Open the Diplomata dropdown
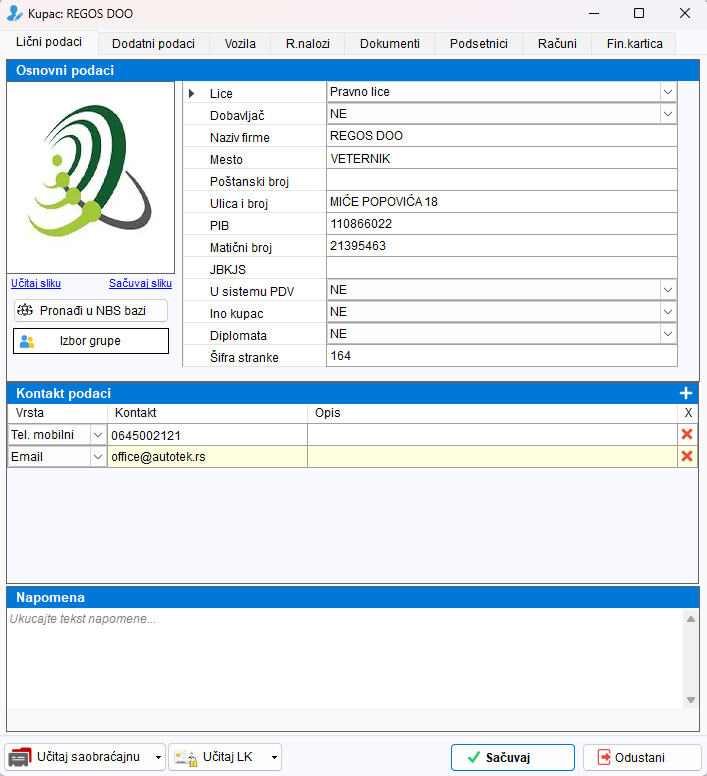707x776 pixels. point(667,334)
